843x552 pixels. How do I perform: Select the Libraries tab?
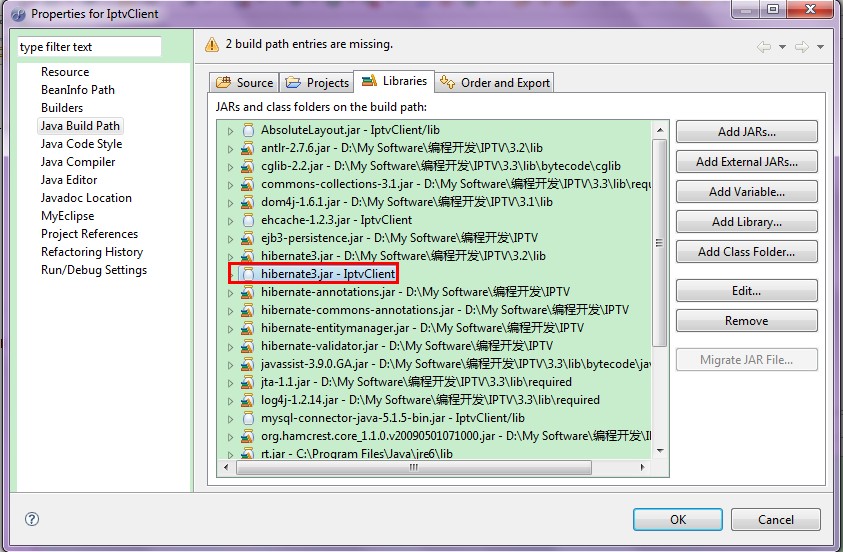pyautogui.click(x=394, y=81)
